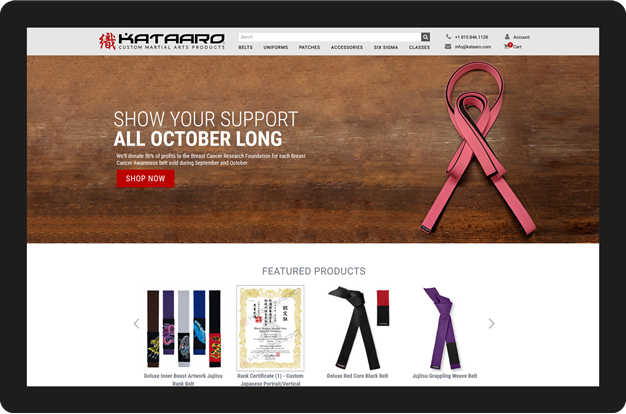Open Deluxe Red Core Black Belt thumbnail
The height and width of the screenshot is (414, 626).
358,328
